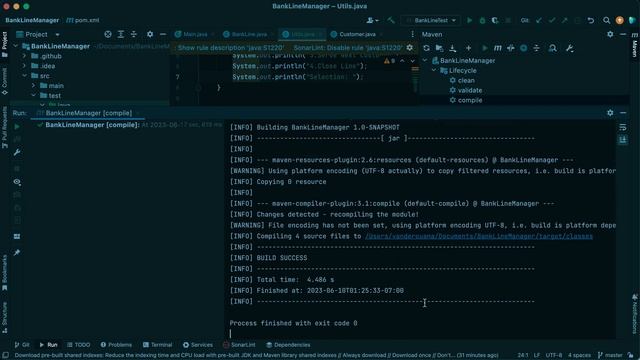Viewport: 640px width, 360px height.
Task: Open Search Everywhere magnifier icon
Action: coord(607,20)
